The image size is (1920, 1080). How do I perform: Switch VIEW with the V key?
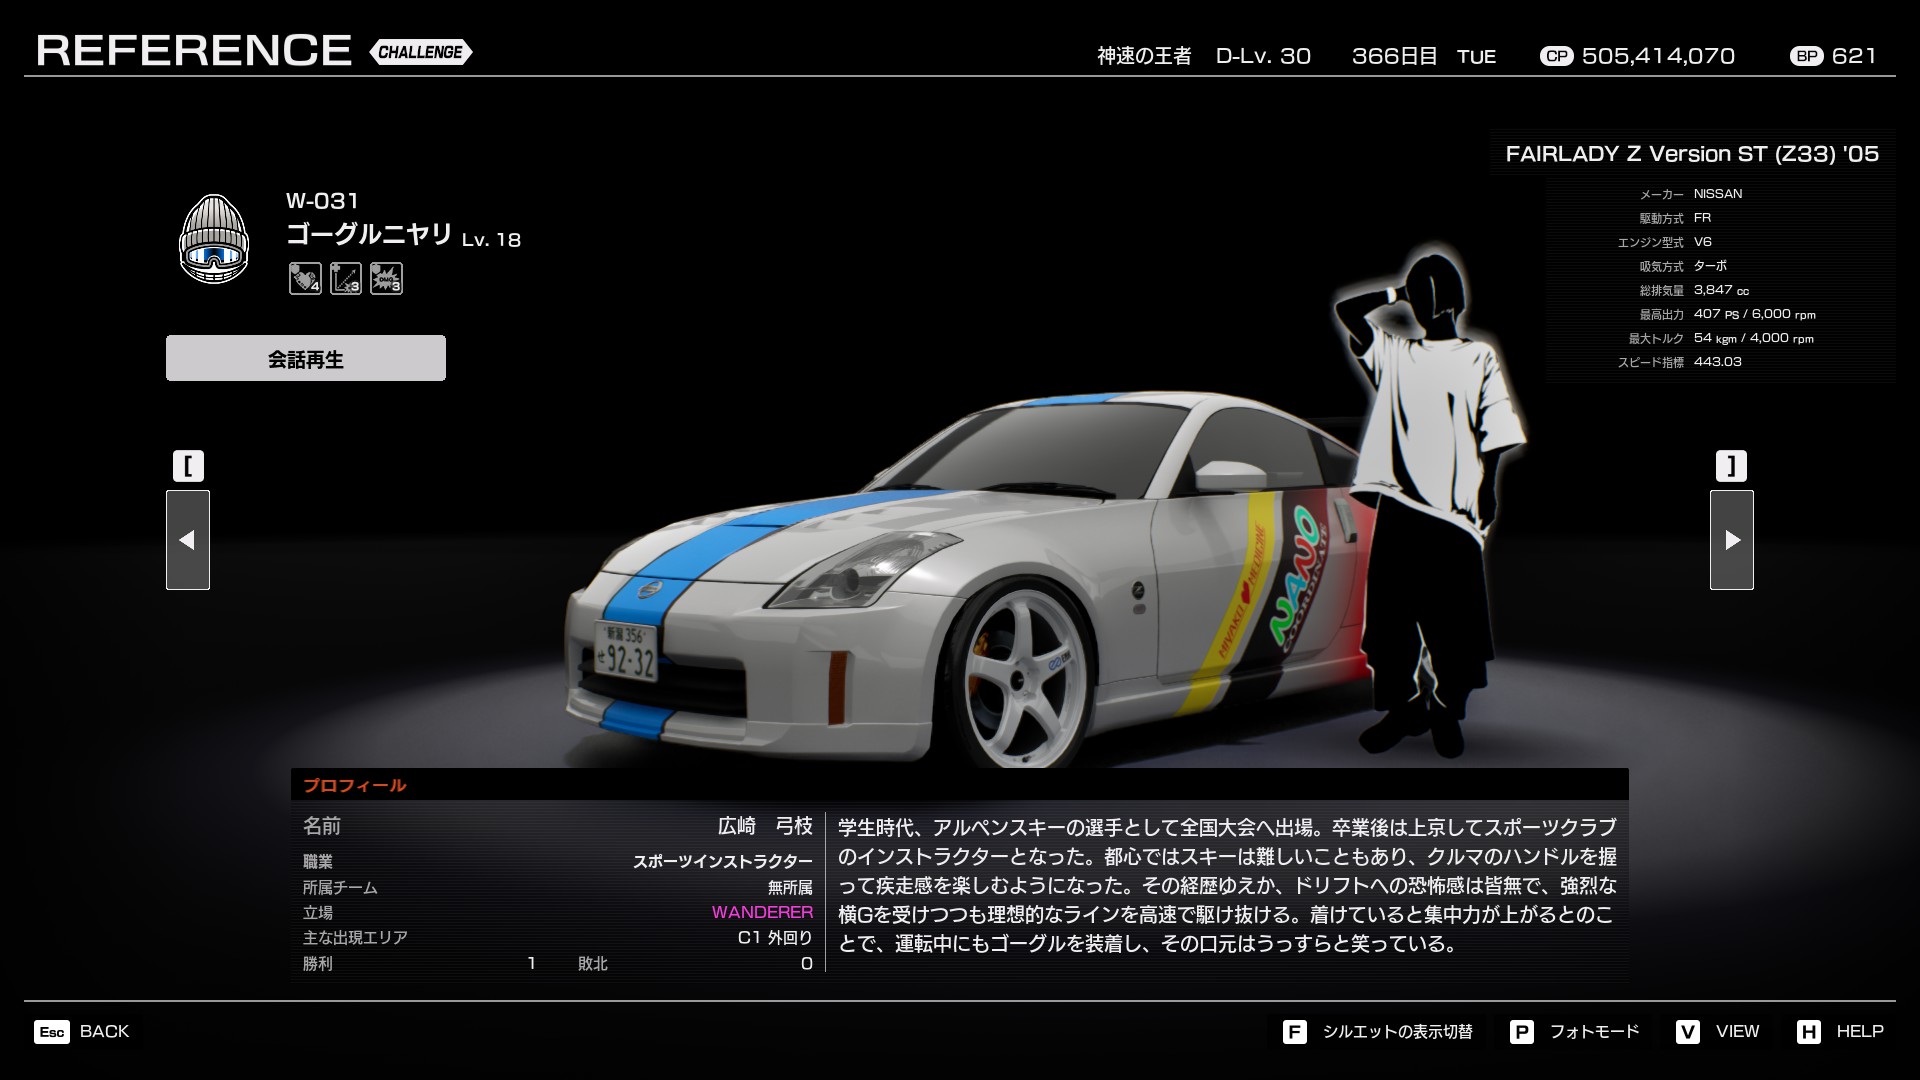(1688, 1032)
